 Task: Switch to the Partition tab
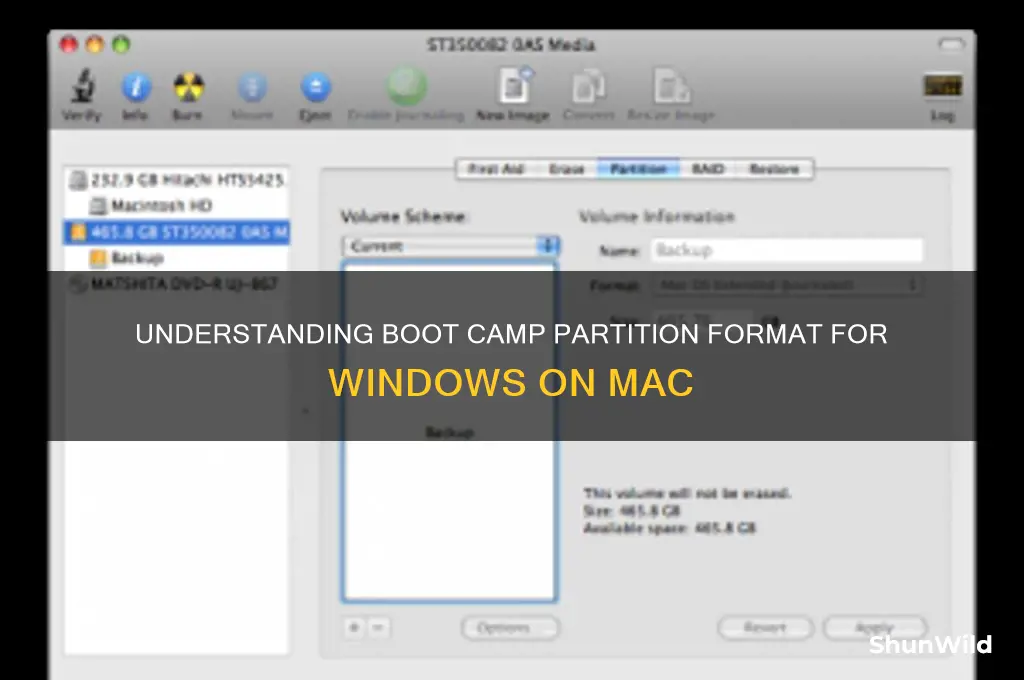tap(638, 169)
